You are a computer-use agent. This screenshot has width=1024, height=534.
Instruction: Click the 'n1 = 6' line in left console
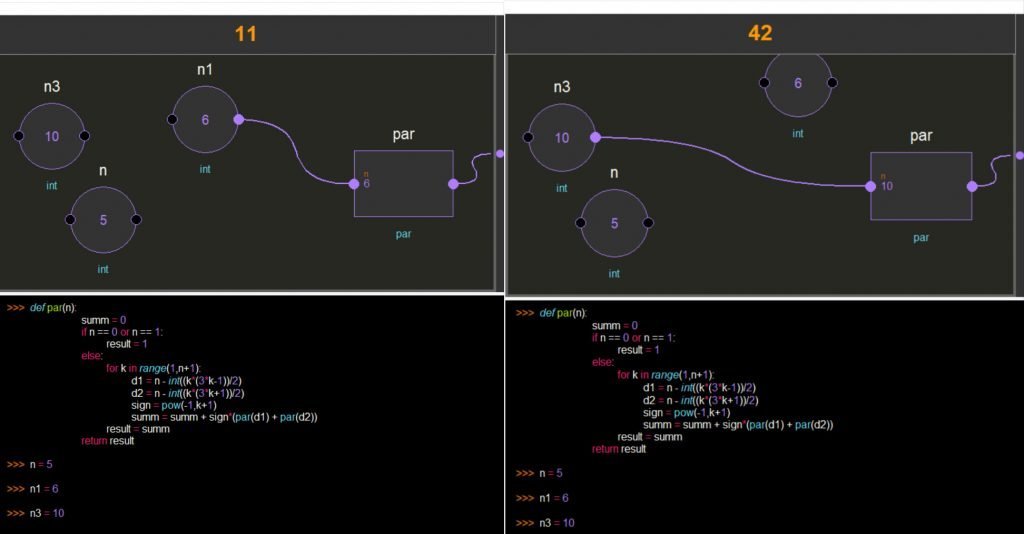tap(46, 488)
